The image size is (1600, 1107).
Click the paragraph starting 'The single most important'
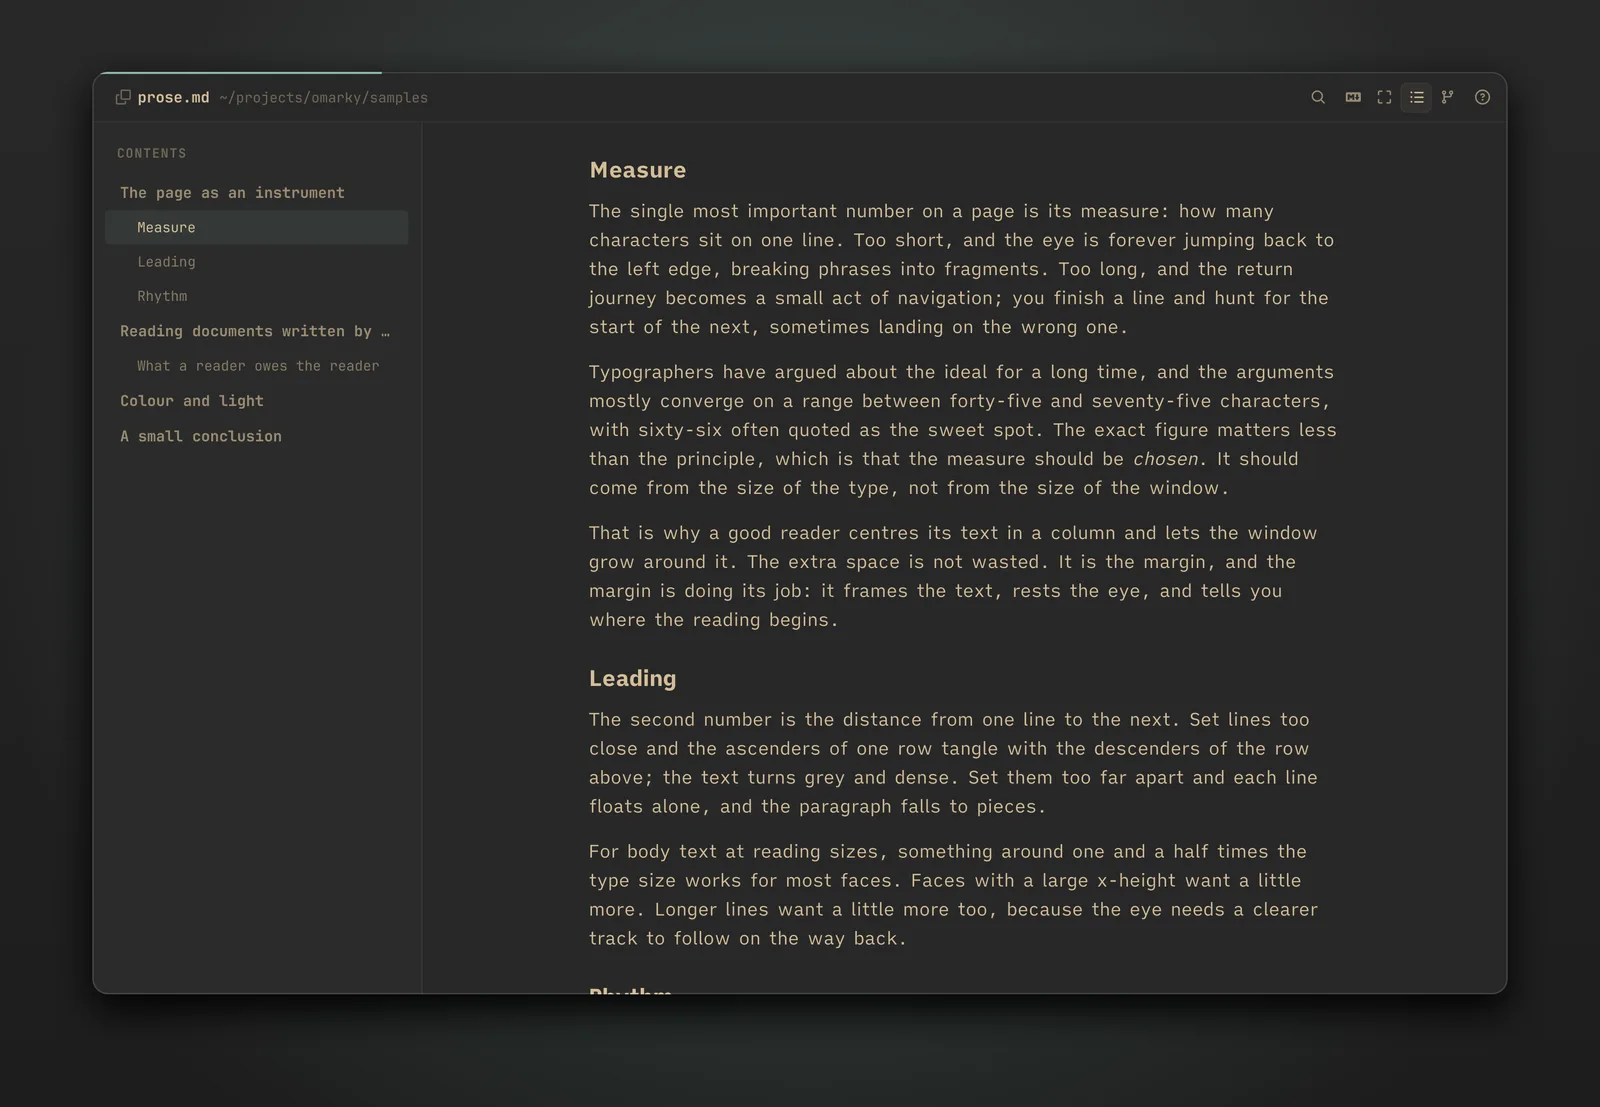[963, 269]
